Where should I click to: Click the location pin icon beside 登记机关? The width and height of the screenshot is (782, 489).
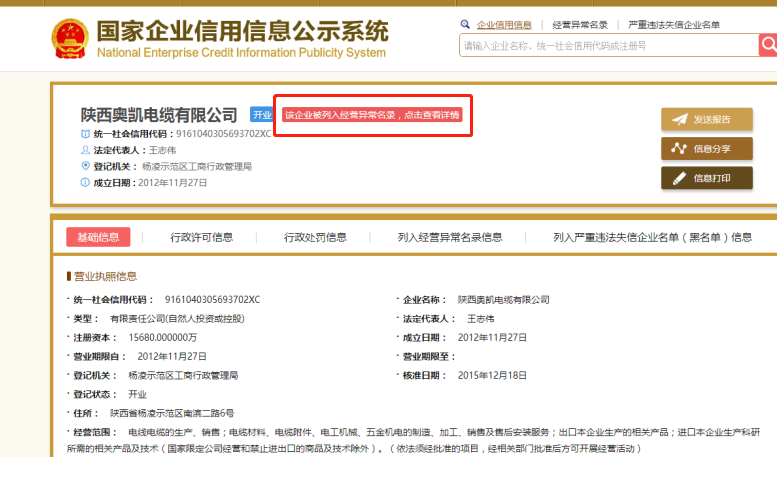(85, 166)
